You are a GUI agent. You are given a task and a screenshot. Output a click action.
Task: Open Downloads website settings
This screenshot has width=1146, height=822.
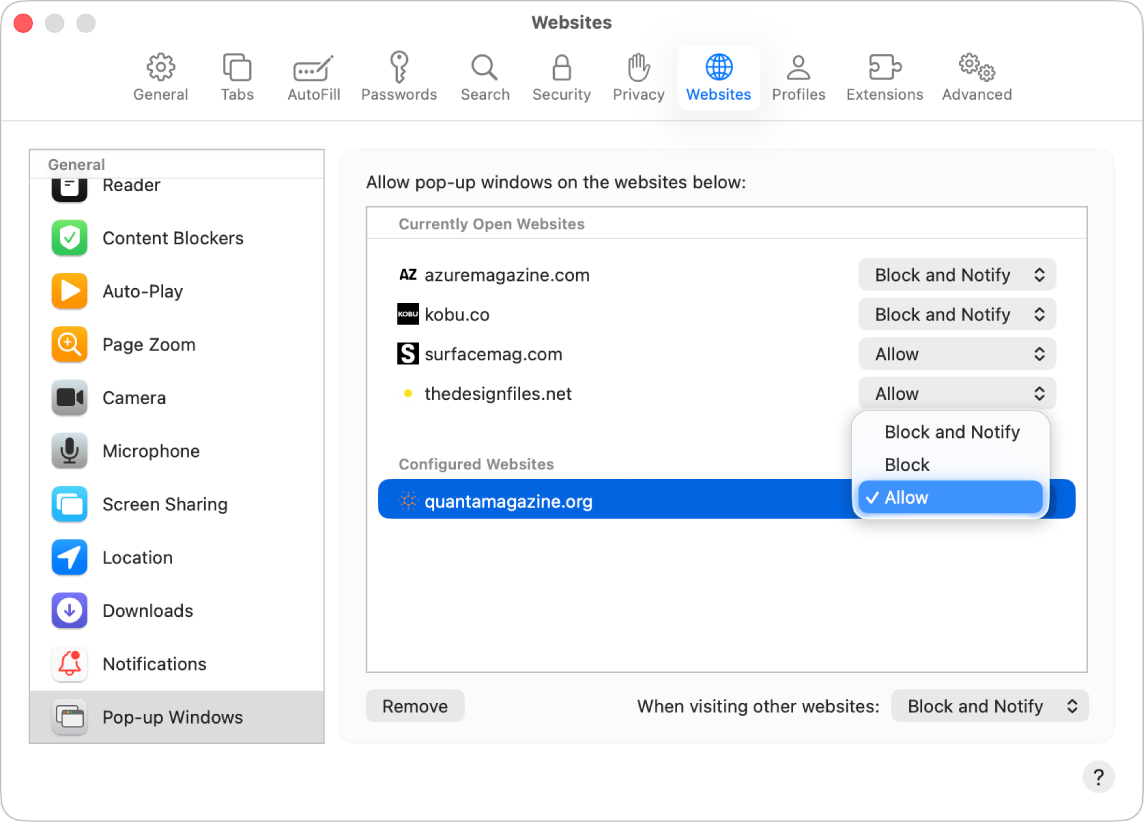point(148,611)
